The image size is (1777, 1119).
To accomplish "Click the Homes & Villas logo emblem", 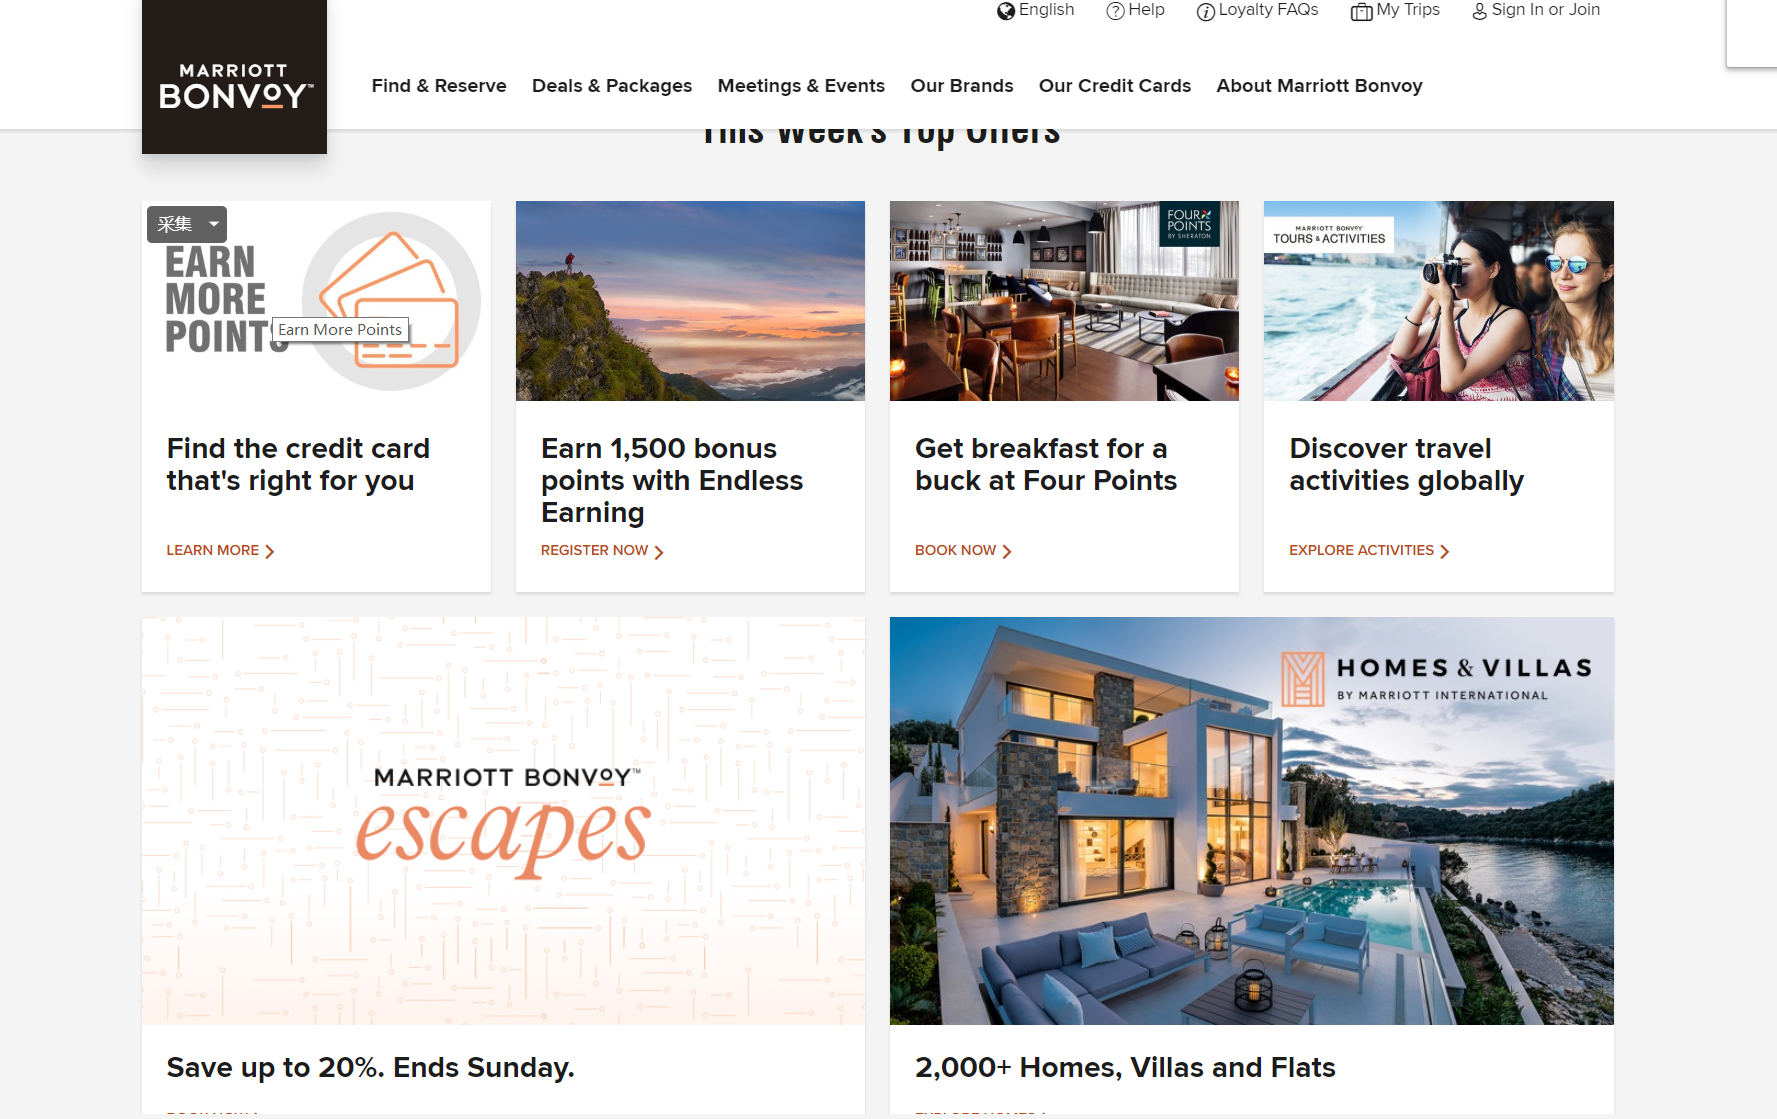I will pos(1303,679).
